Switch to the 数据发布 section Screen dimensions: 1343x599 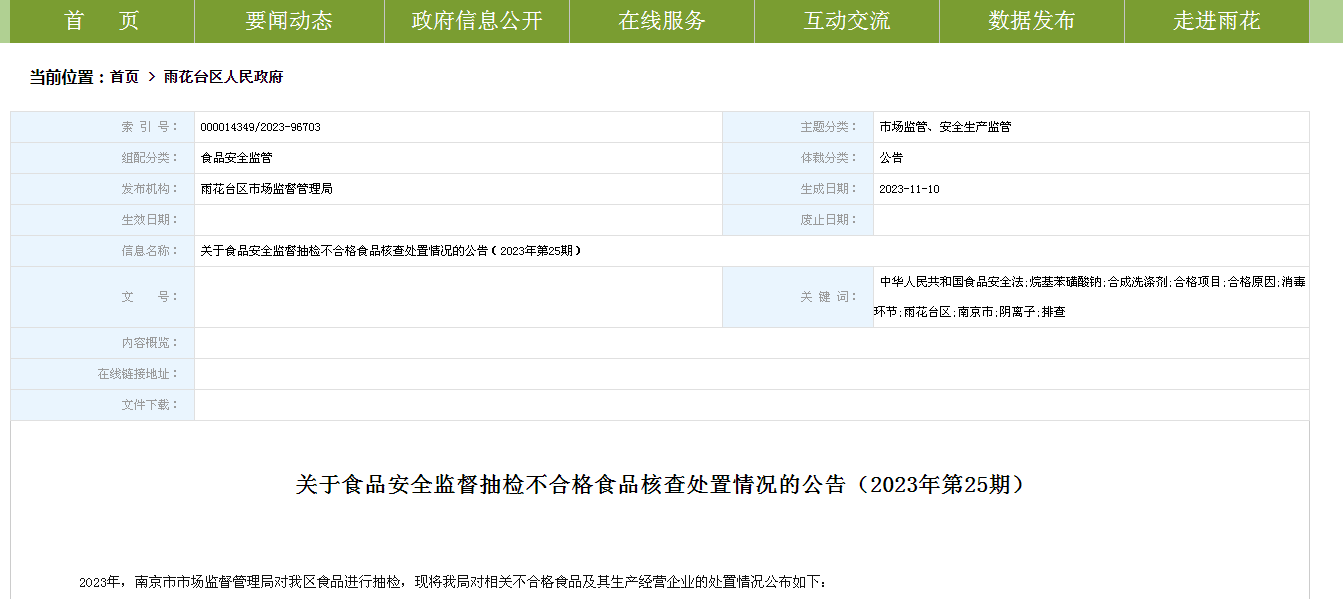1032,21
